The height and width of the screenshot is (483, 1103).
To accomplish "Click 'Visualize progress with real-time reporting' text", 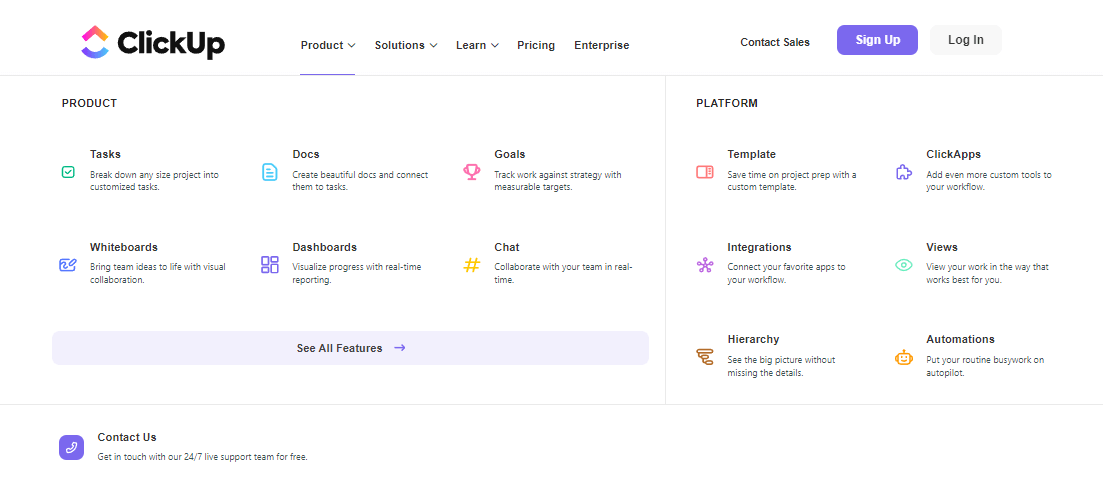I will [x=357, y=273].
